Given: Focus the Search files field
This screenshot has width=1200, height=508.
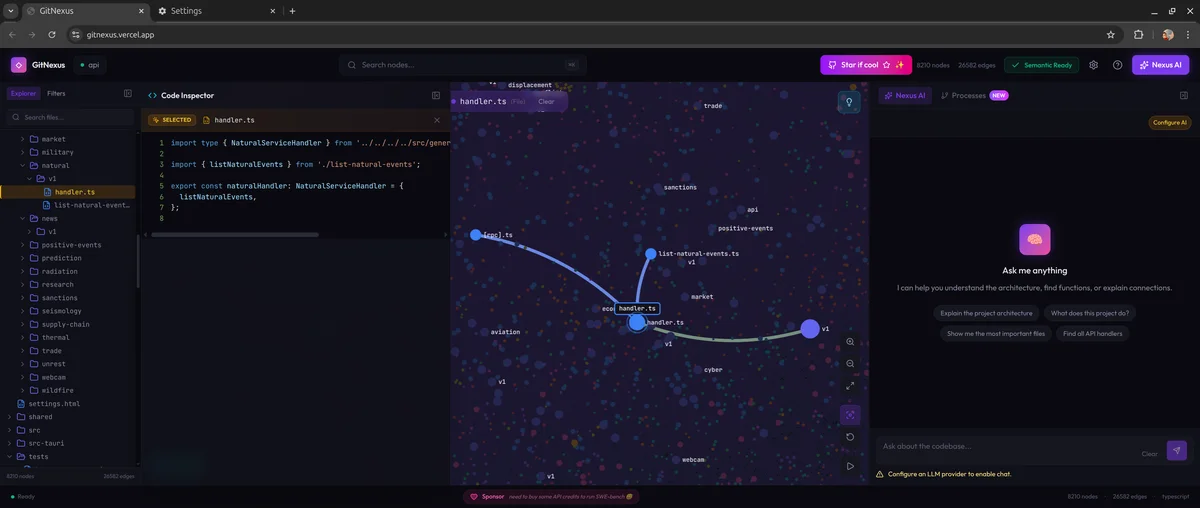Looking at the screenshot, I should pos(70,117).
